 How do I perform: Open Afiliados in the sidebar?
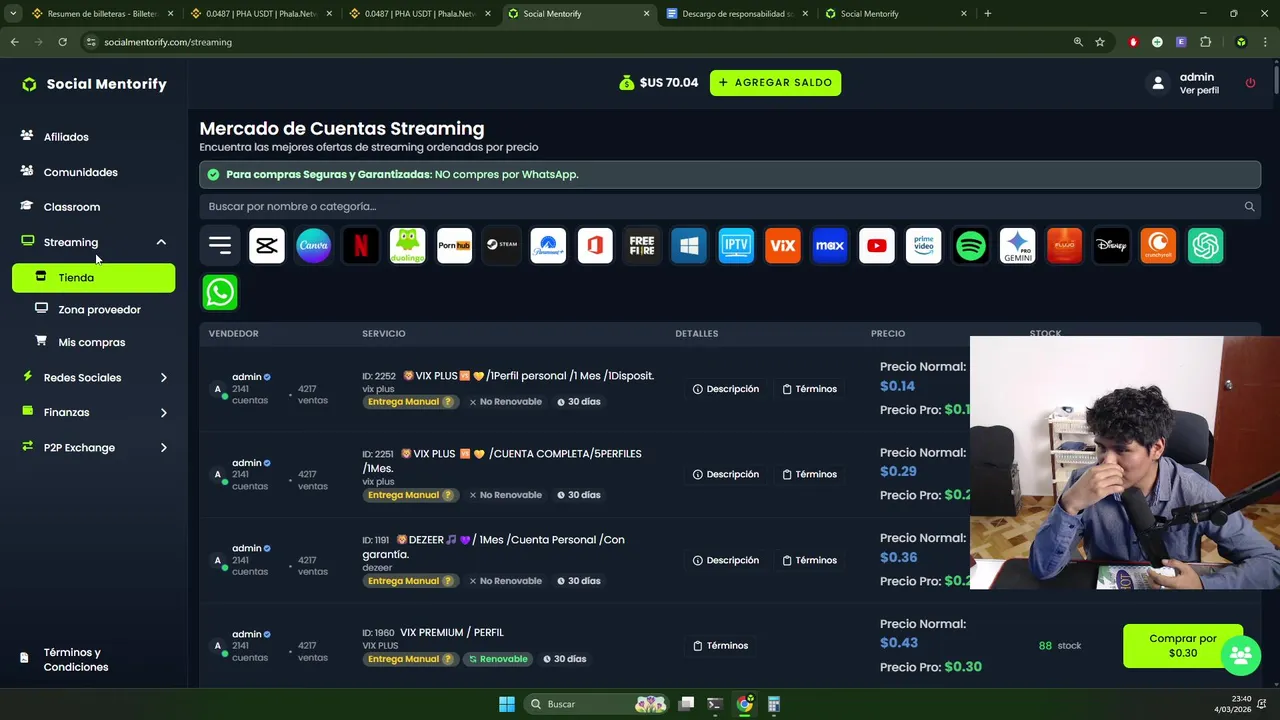point(66,137)
